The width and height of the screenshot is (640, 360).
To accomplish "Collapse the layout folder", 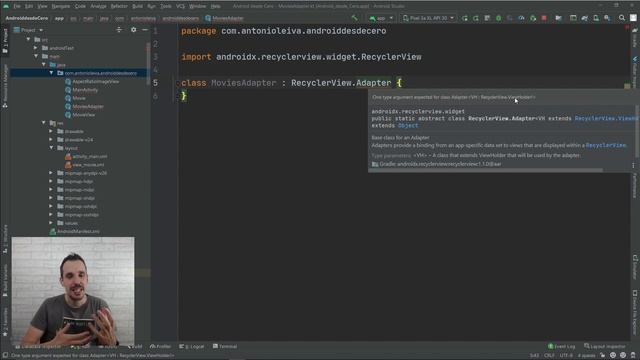I will [51, 148].
